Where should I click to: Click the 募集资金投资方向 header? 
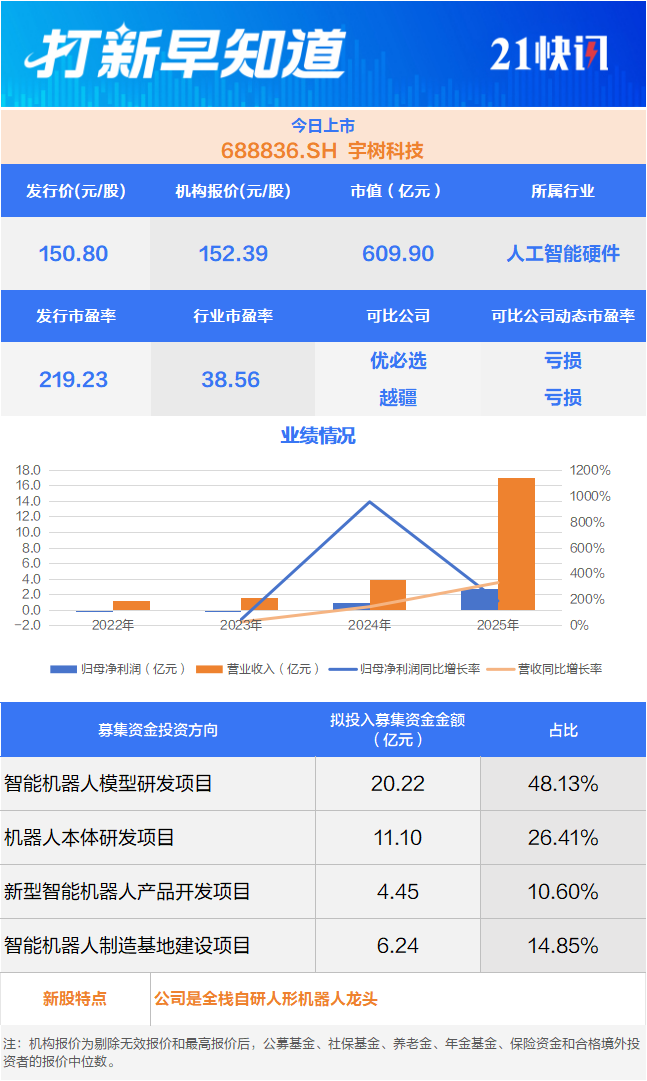point(158,730)
